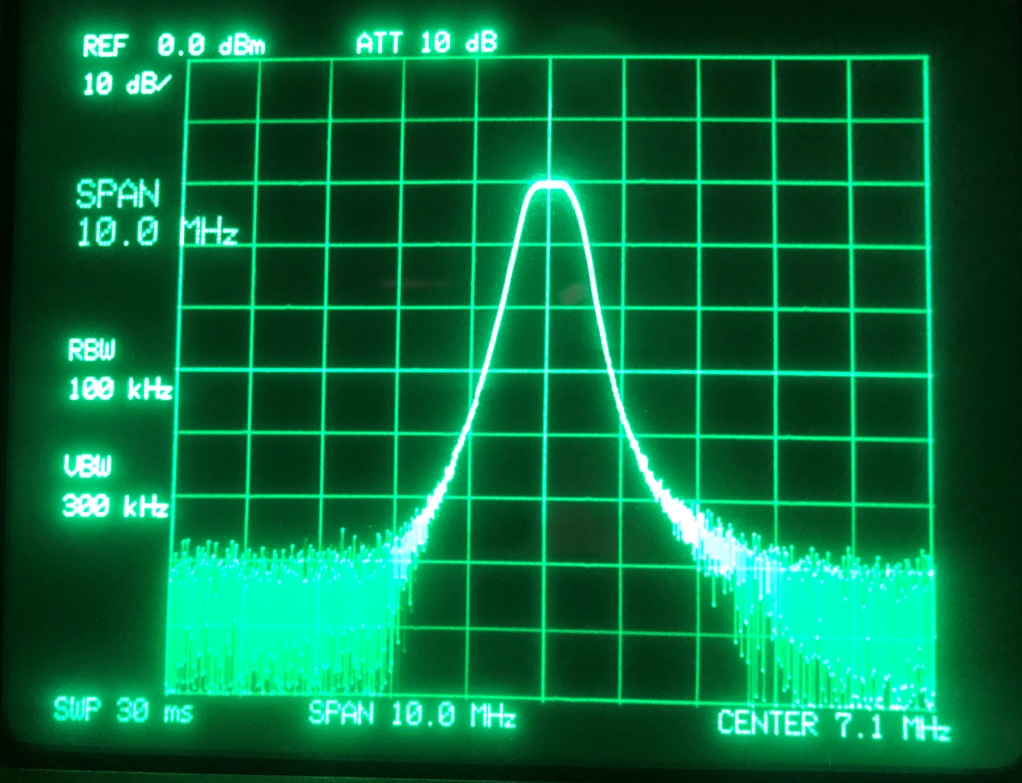The width and height of the screenshot is (1022, 783).
Task: Select the 300 kHz VBW value
Action: [115, 505]
